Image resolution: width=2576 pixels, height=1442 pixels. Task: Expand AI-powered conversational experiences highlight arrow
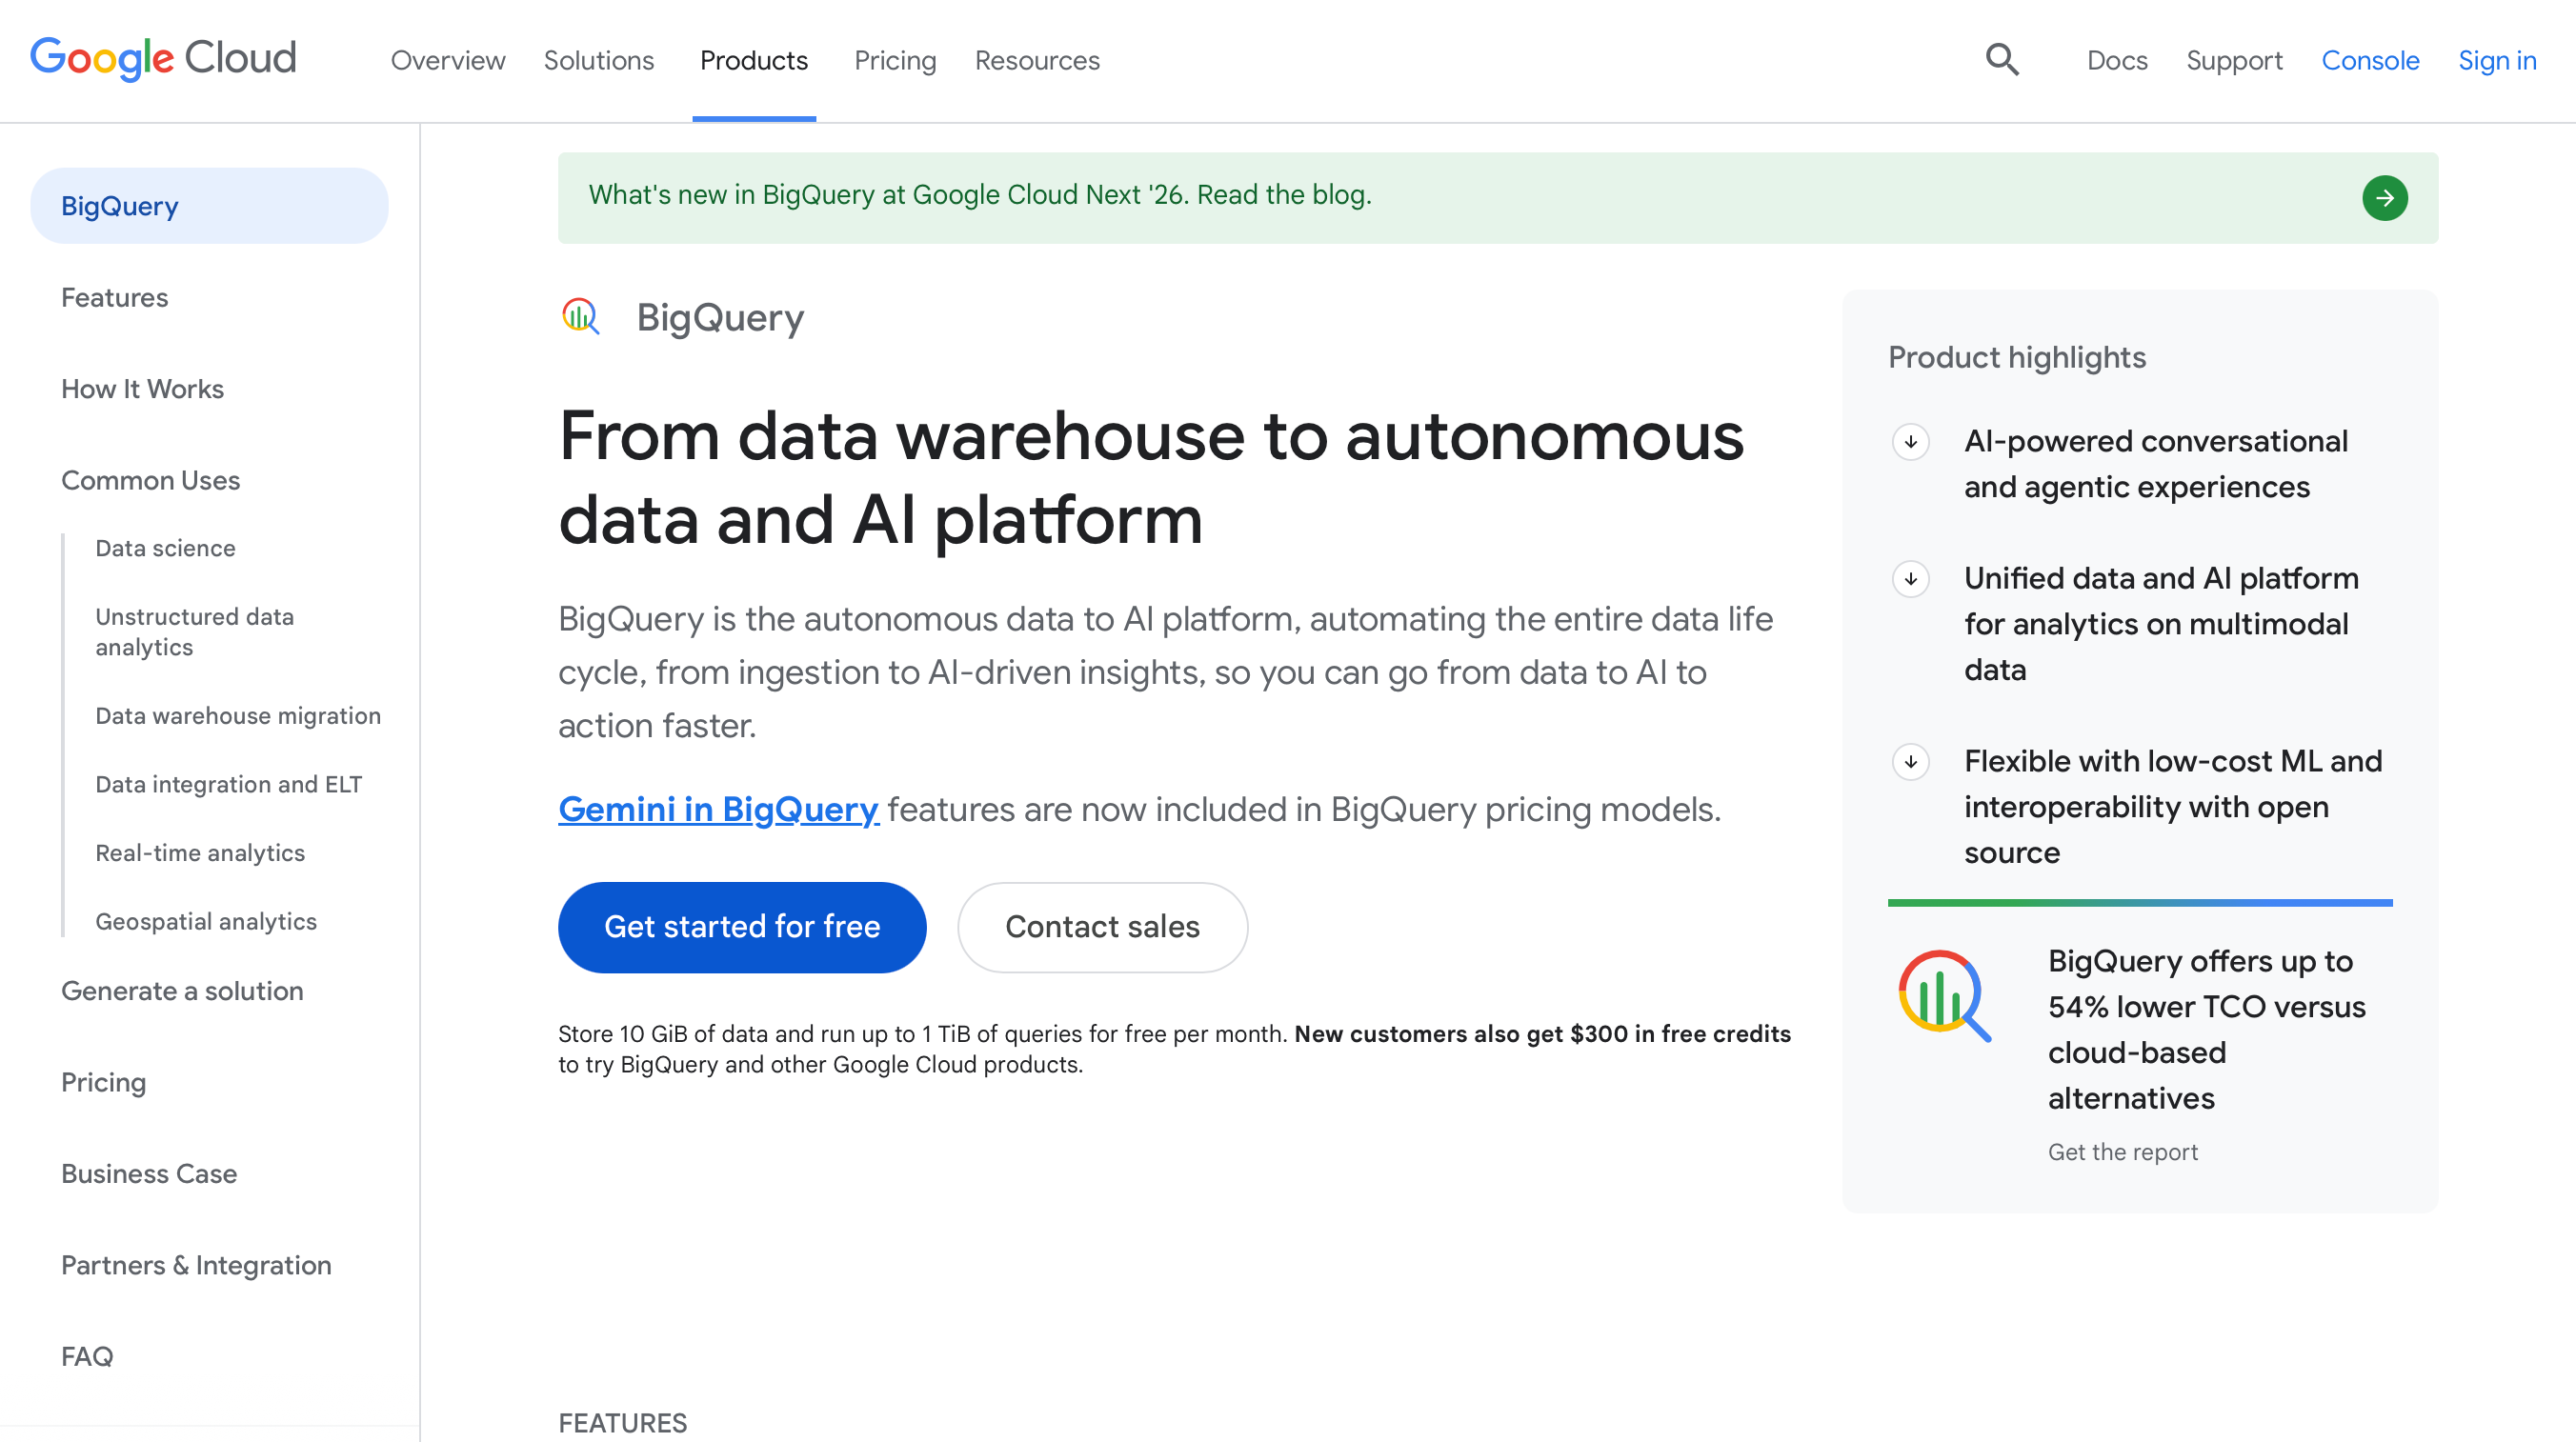pos(1910,441)
